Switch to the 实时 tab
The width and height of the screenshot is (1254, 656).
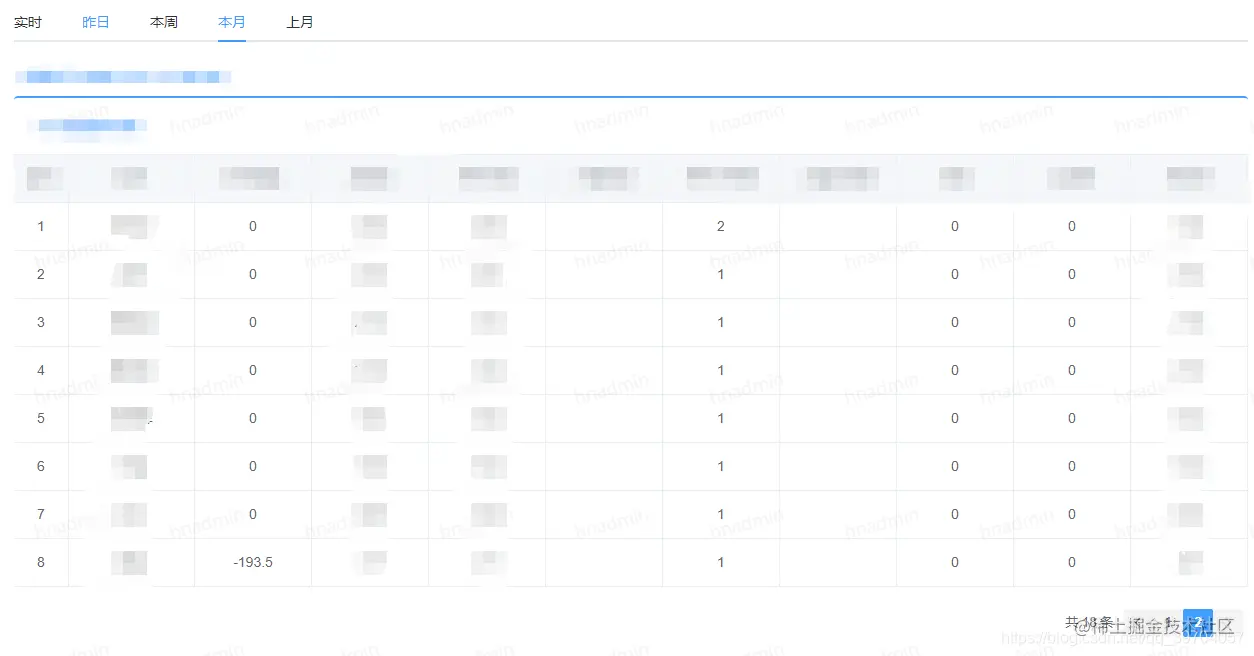[x=28, y=22]
